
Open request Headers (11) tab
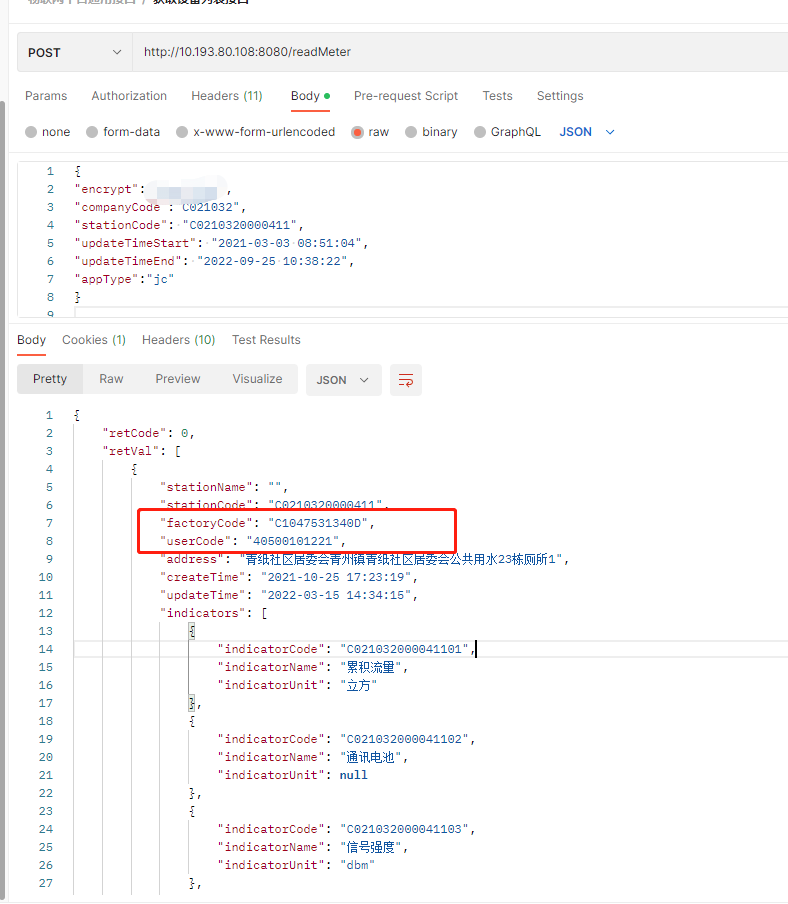point(227,96)
